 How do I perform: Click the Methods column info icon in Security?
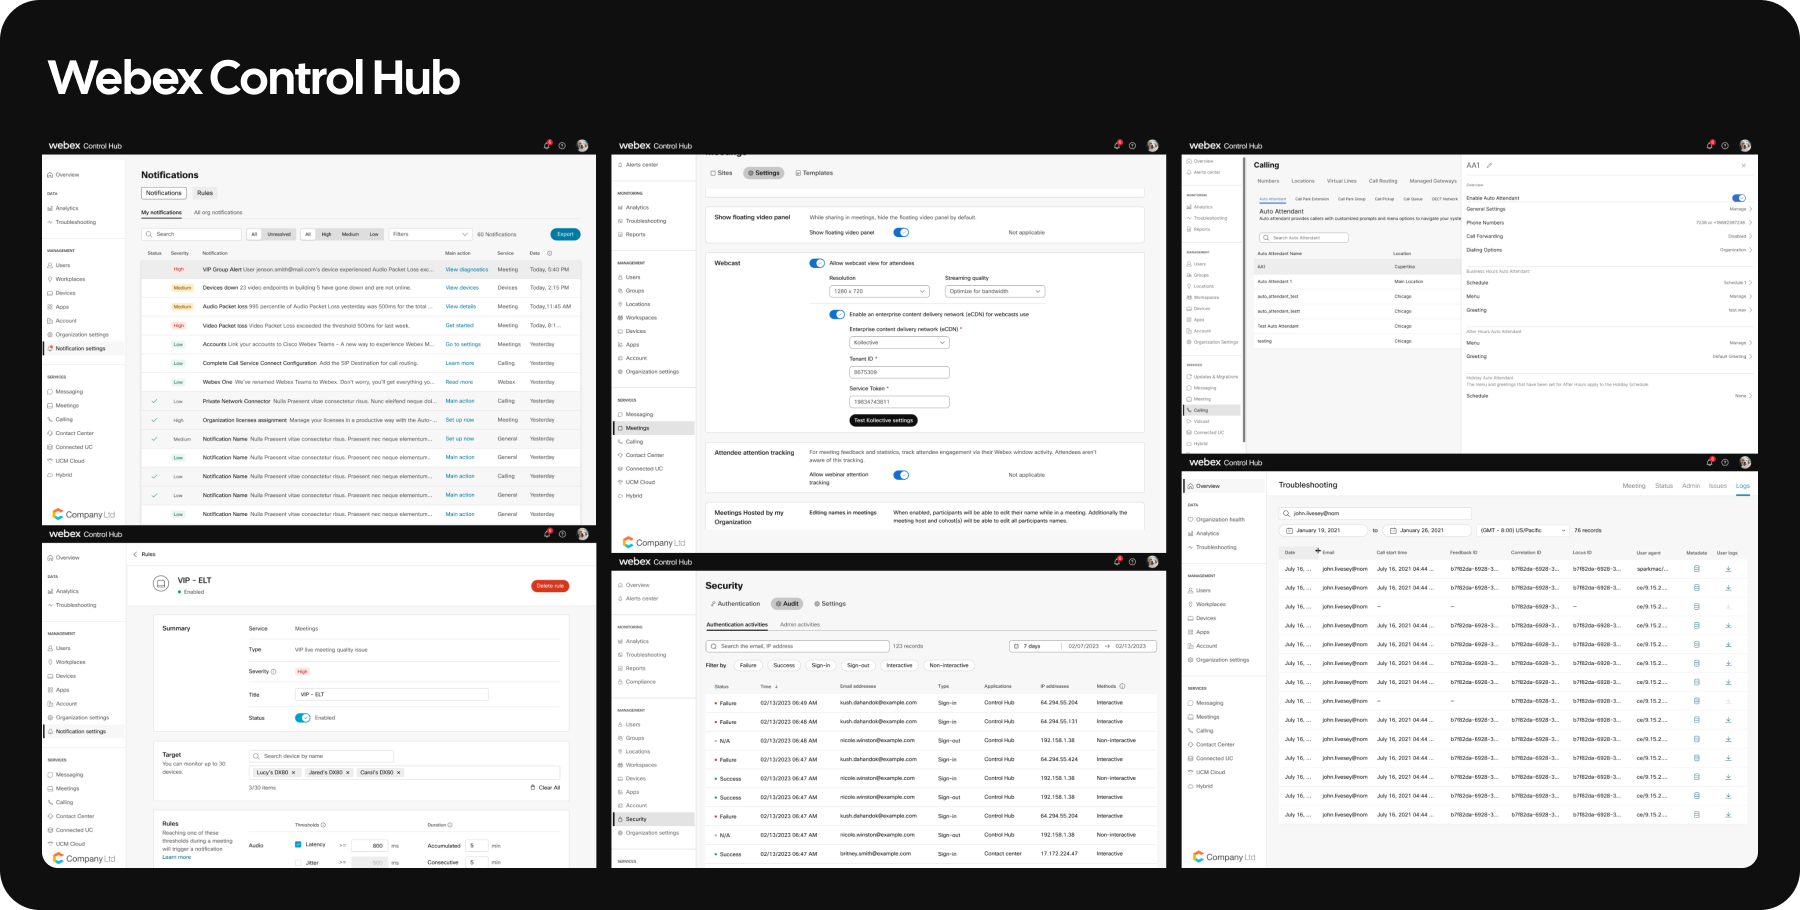tap(1122, 686)
